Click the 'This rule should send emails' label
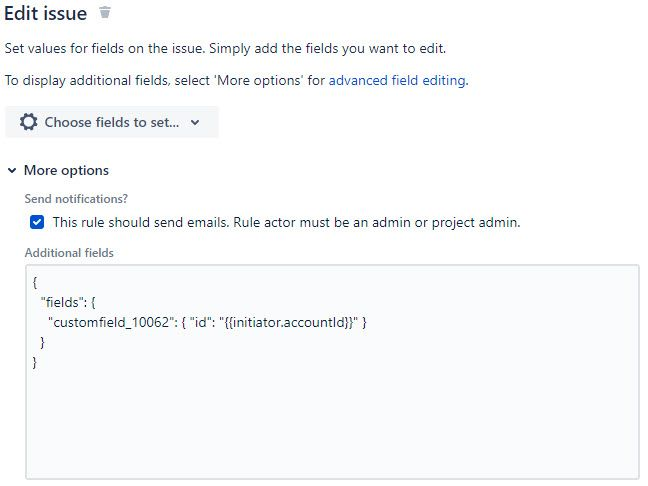The height and width of the screenshot is (486, 648). tap(286, 222)
